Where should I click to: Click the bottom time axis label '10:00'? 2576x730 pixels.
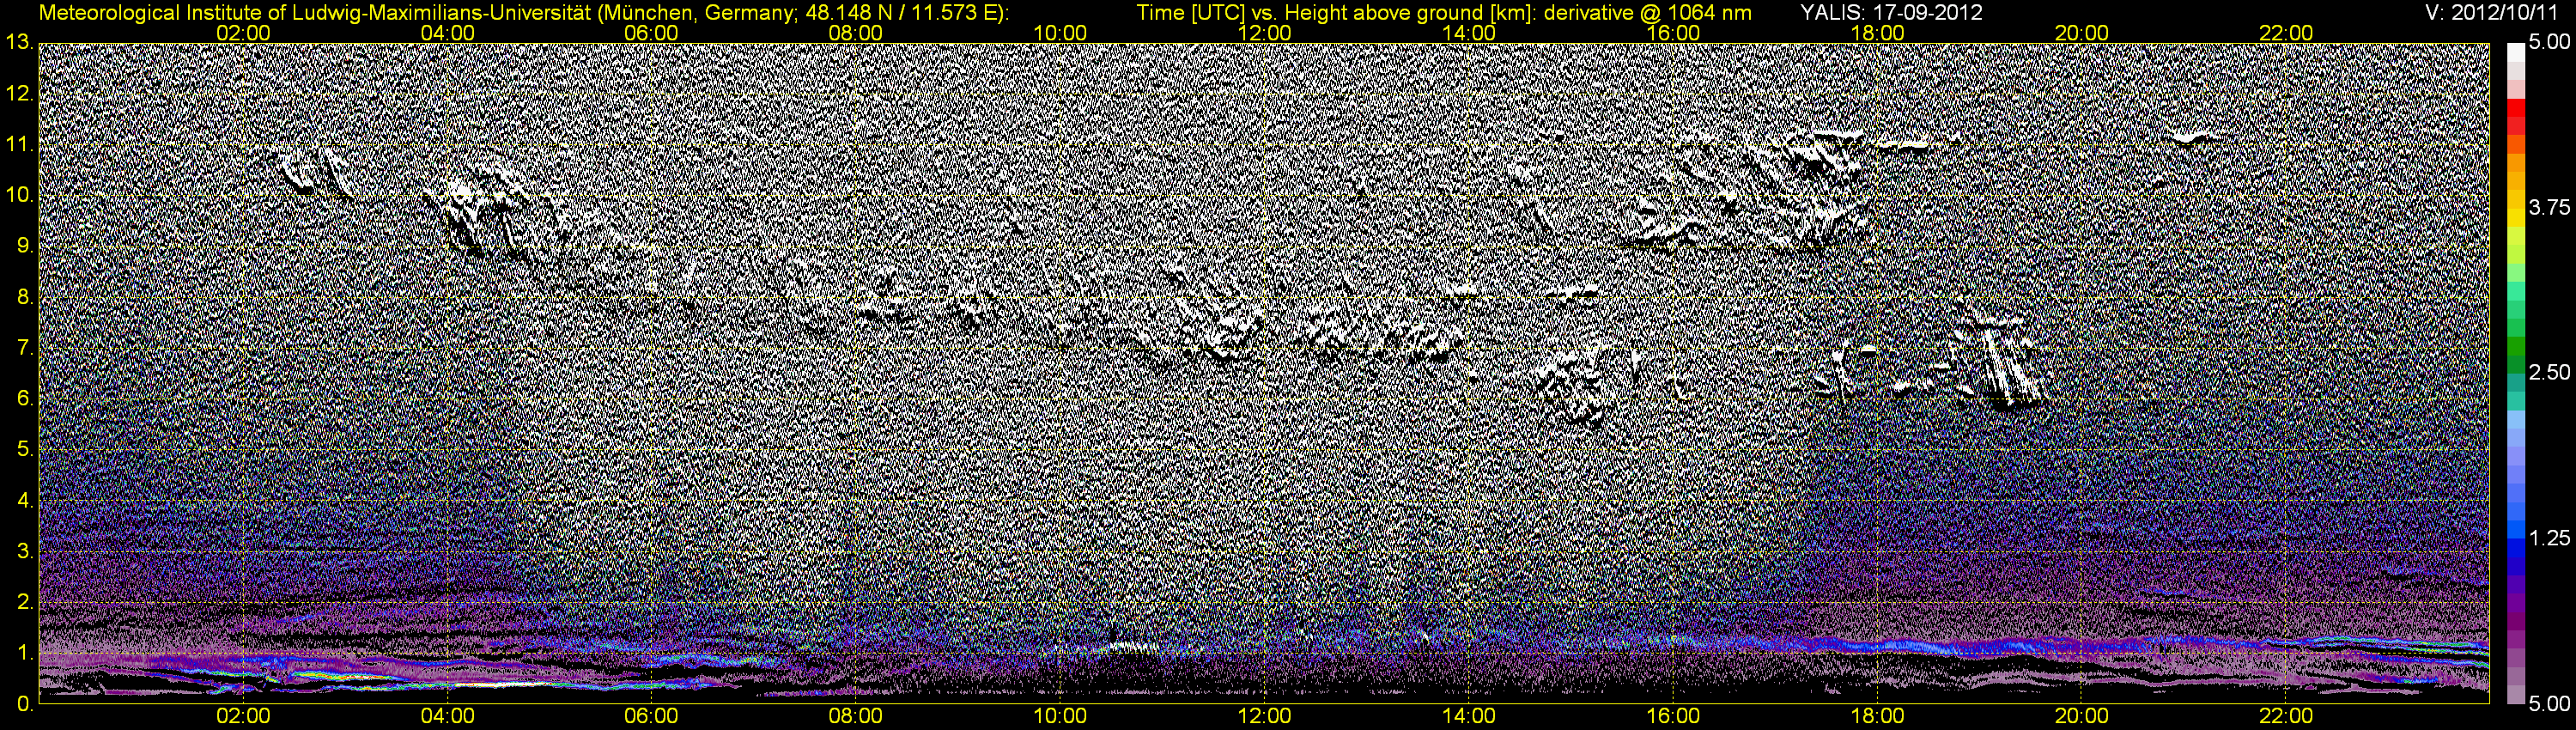pos(1060,717)
